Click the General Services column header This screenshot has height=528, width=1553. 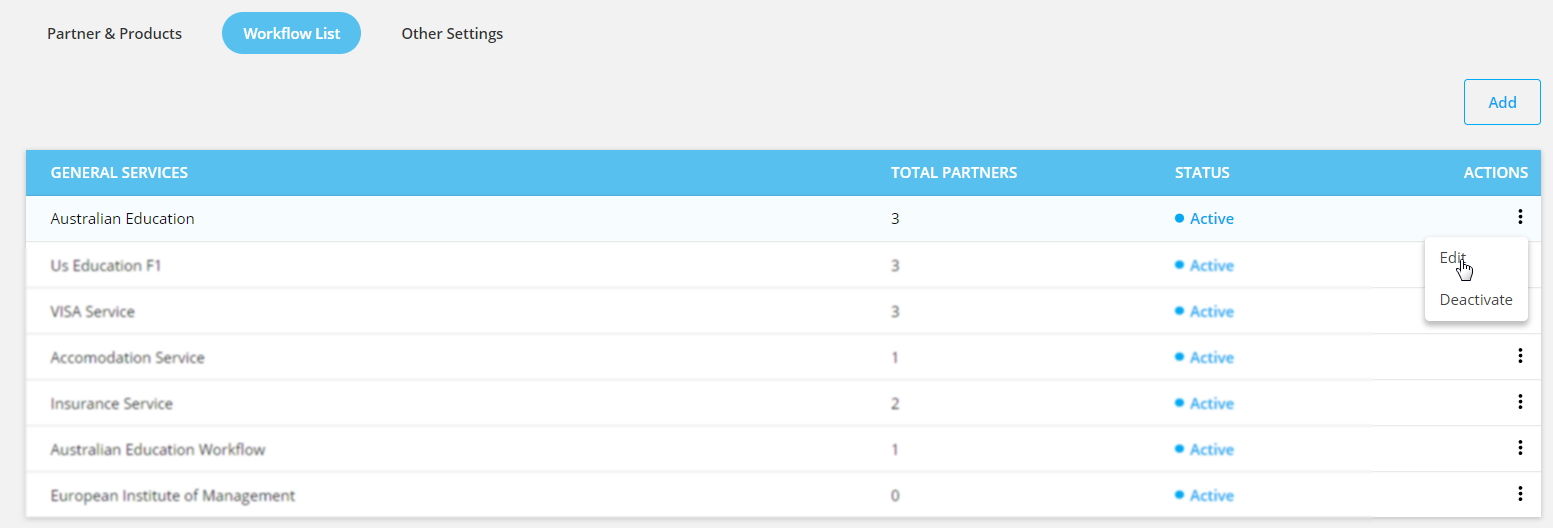point(119,172)
